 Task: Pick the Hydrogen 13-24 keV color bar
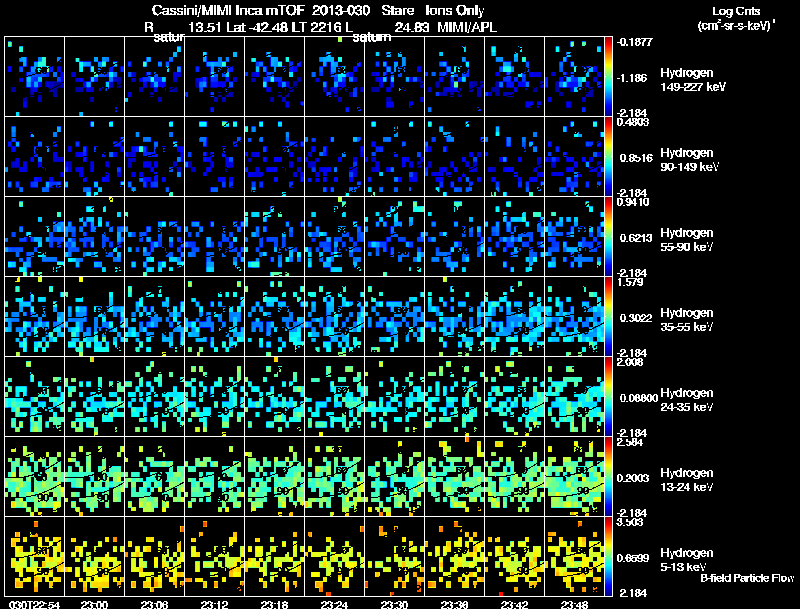click(x=608, y=477)
